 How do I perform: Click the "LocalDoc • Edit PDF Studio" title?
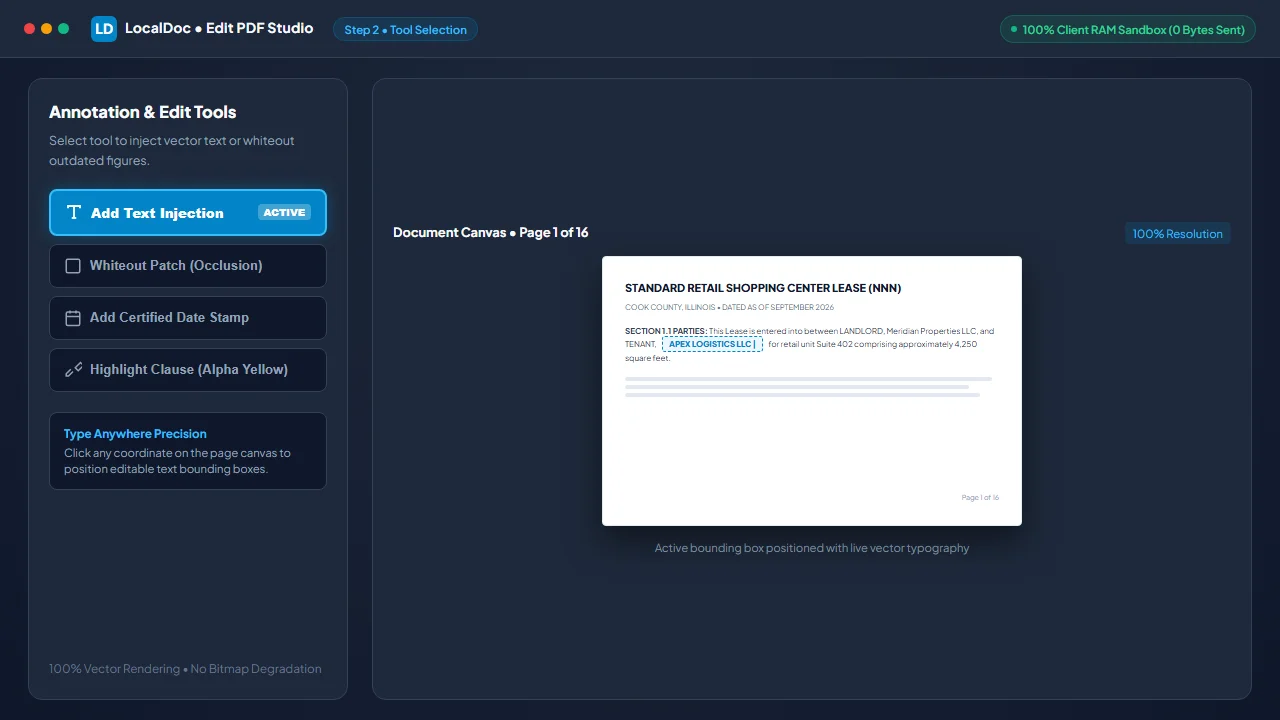click(x=219, y=29)
